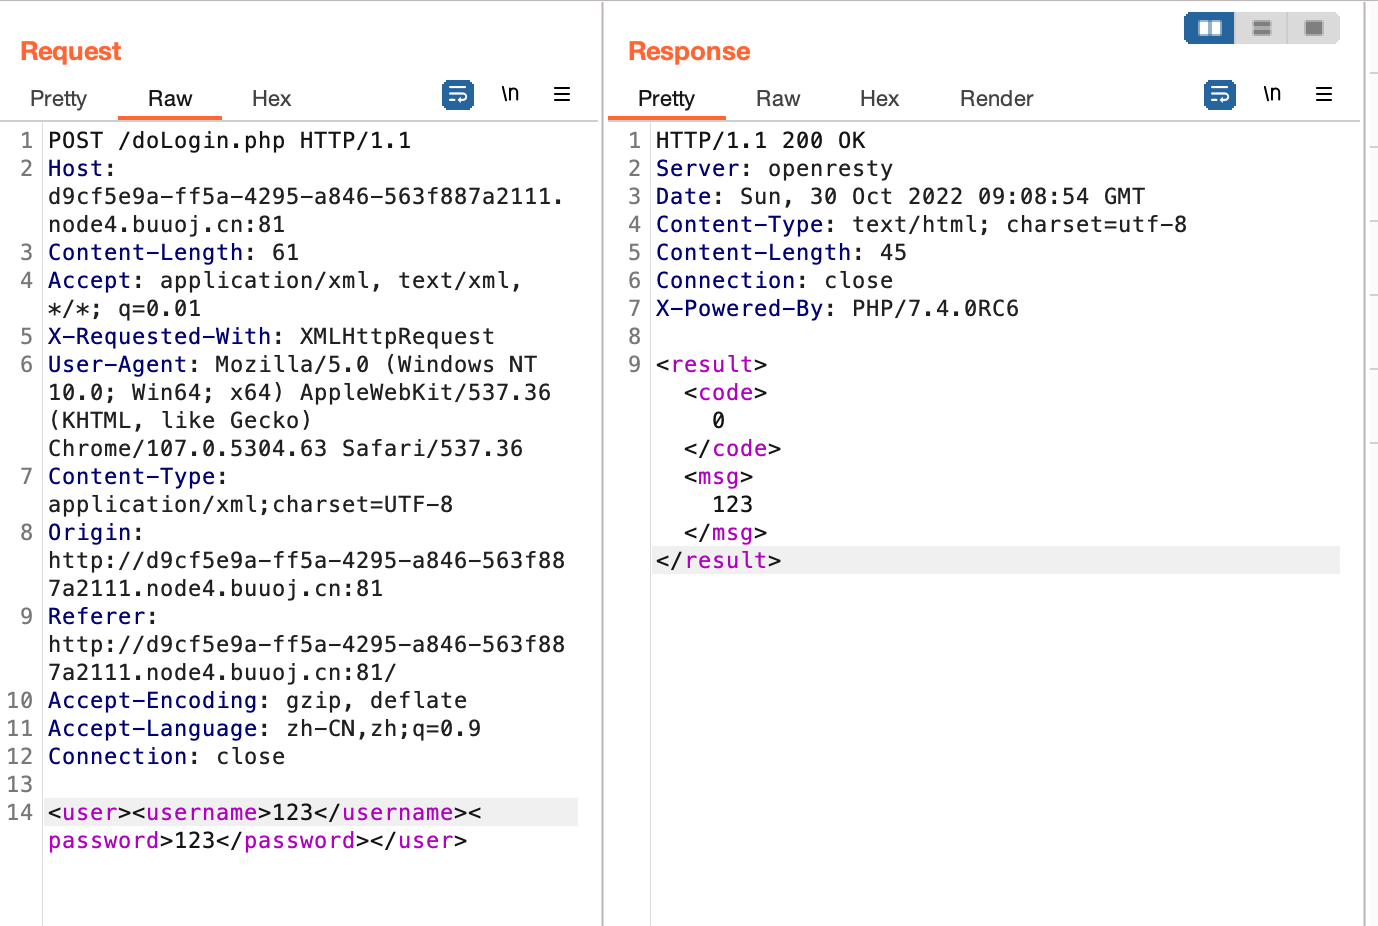
Task: Switch to the Request Hex tab
Action: pyautogui.click(x=271, y=98)
